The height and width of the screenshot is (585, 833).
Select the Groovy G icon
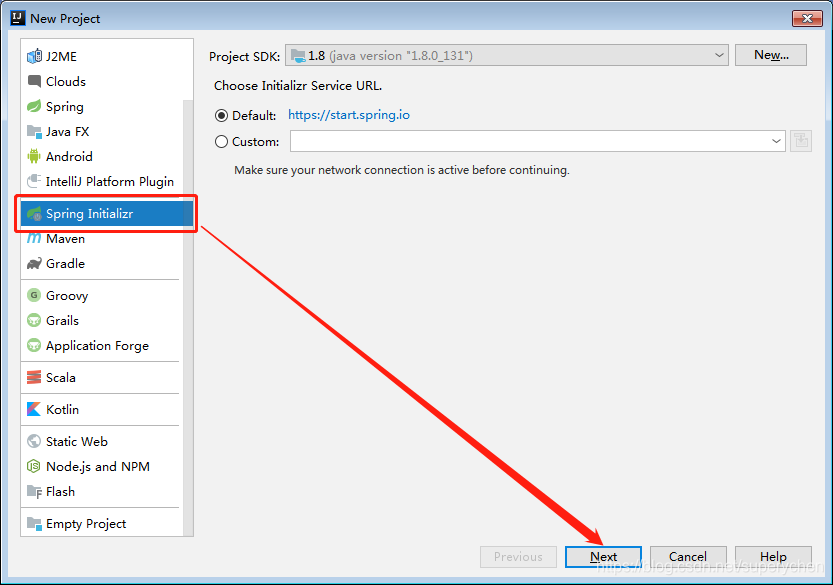click(34, 295)
